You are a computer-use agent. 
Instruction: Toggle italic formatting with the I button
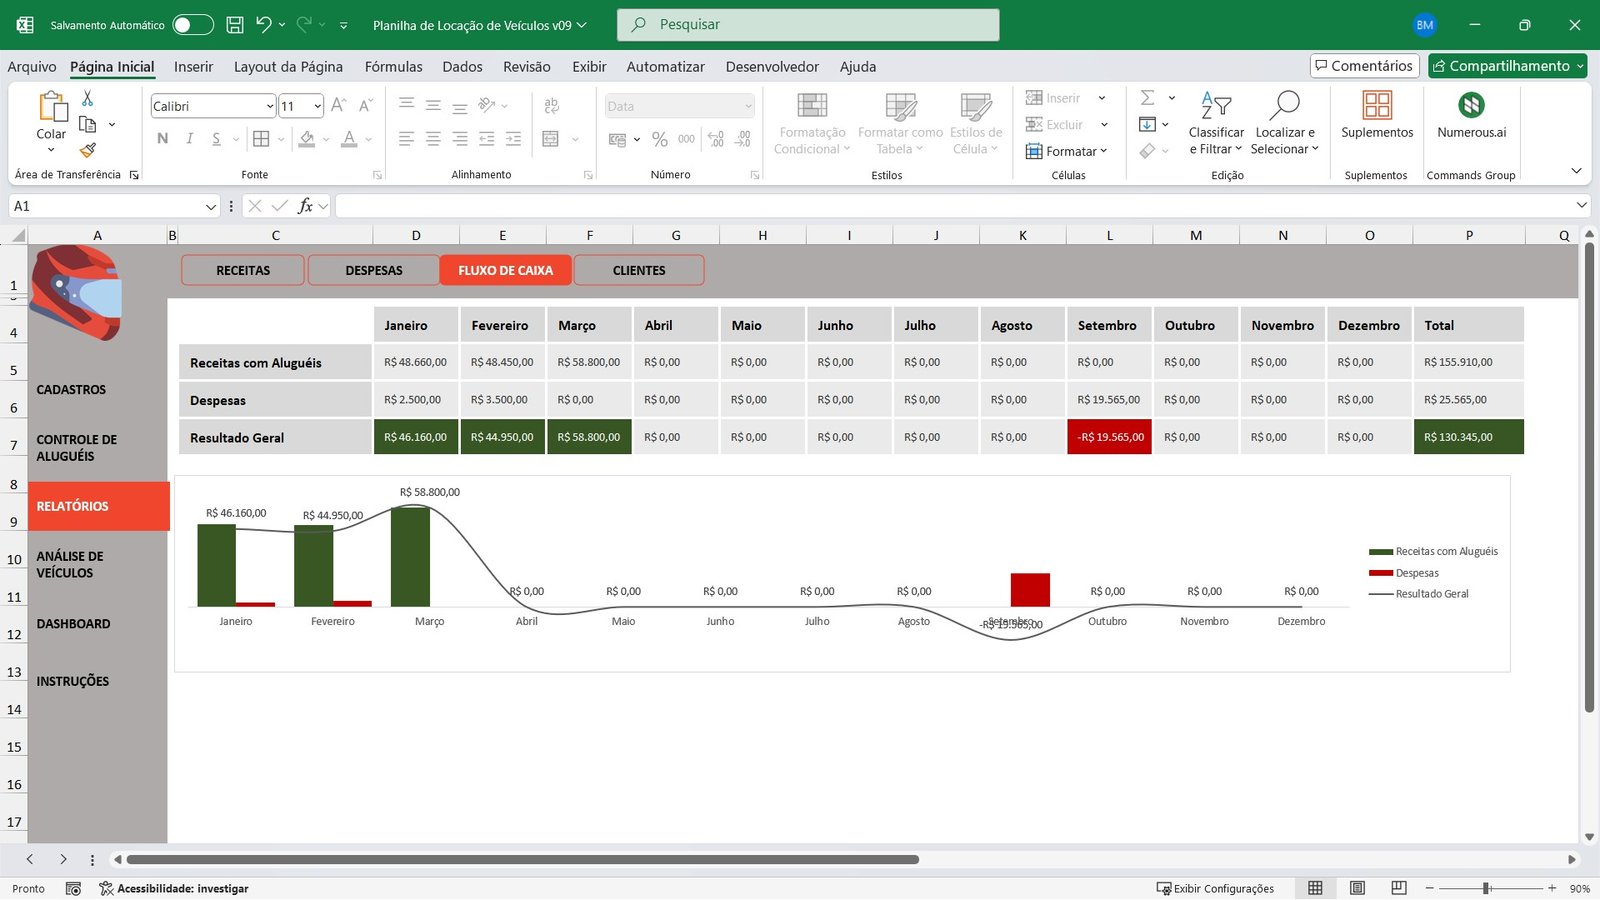pos(189,139)
